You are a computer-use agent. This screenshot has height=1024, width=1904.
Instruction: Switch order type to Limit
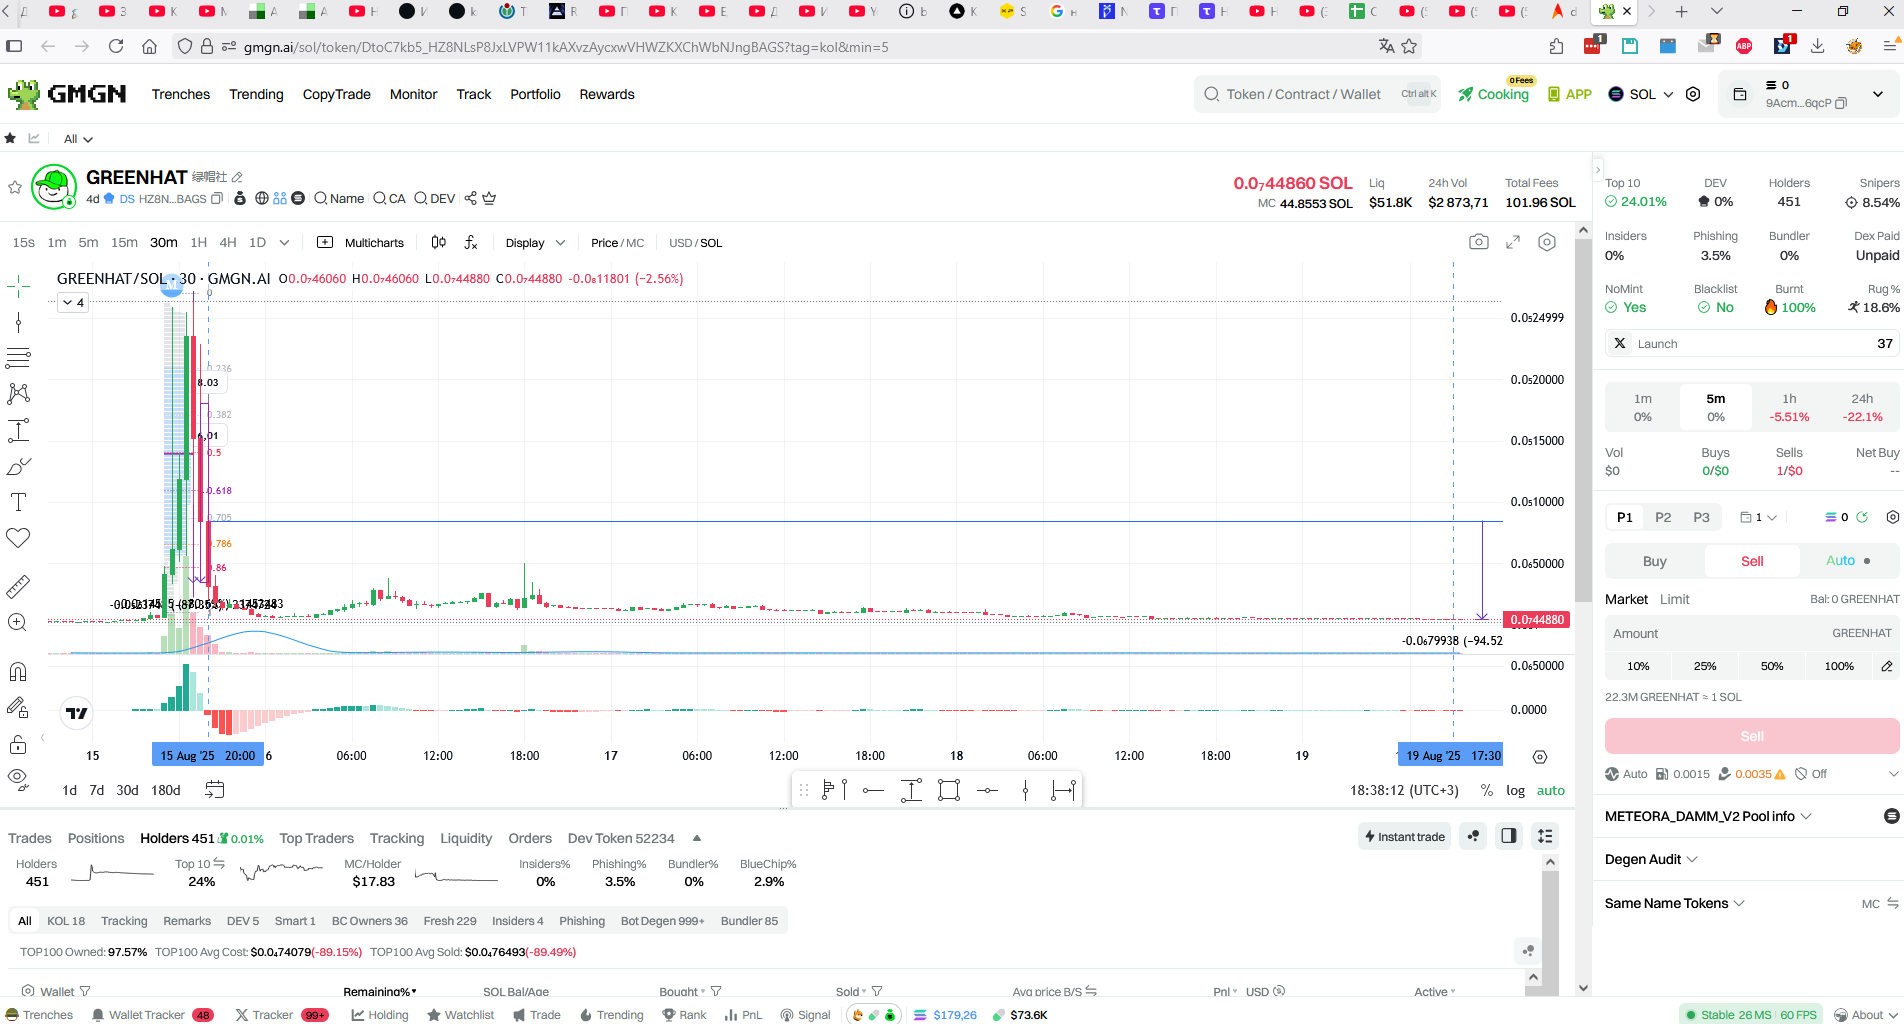click(x=1674, y=599)
